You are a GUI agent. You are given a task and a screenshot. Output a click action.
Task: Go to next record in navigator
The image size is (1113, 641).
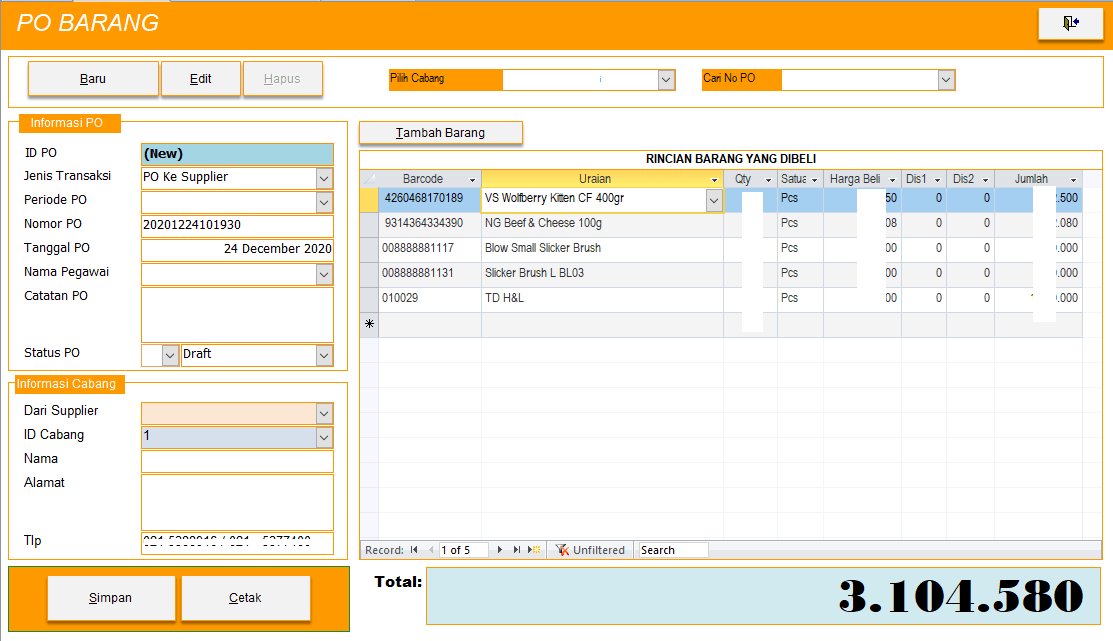pos(500,550)
